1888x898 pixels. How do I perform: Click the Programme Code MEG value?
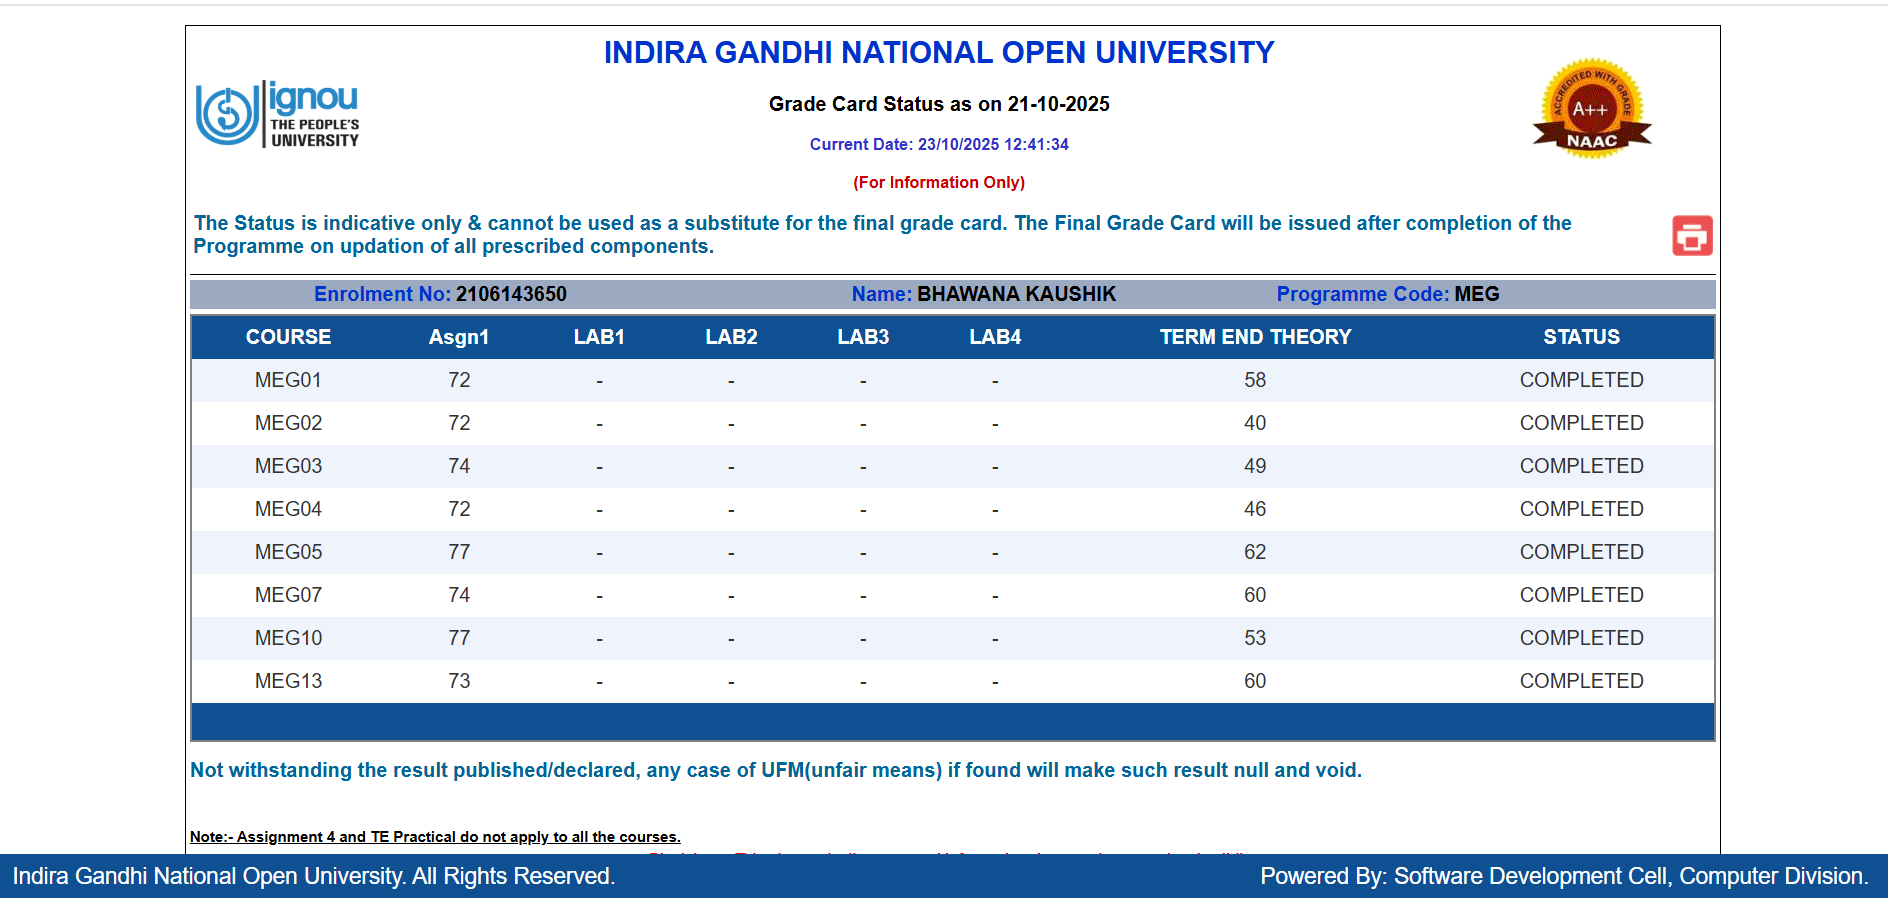tap(1476, 294)
